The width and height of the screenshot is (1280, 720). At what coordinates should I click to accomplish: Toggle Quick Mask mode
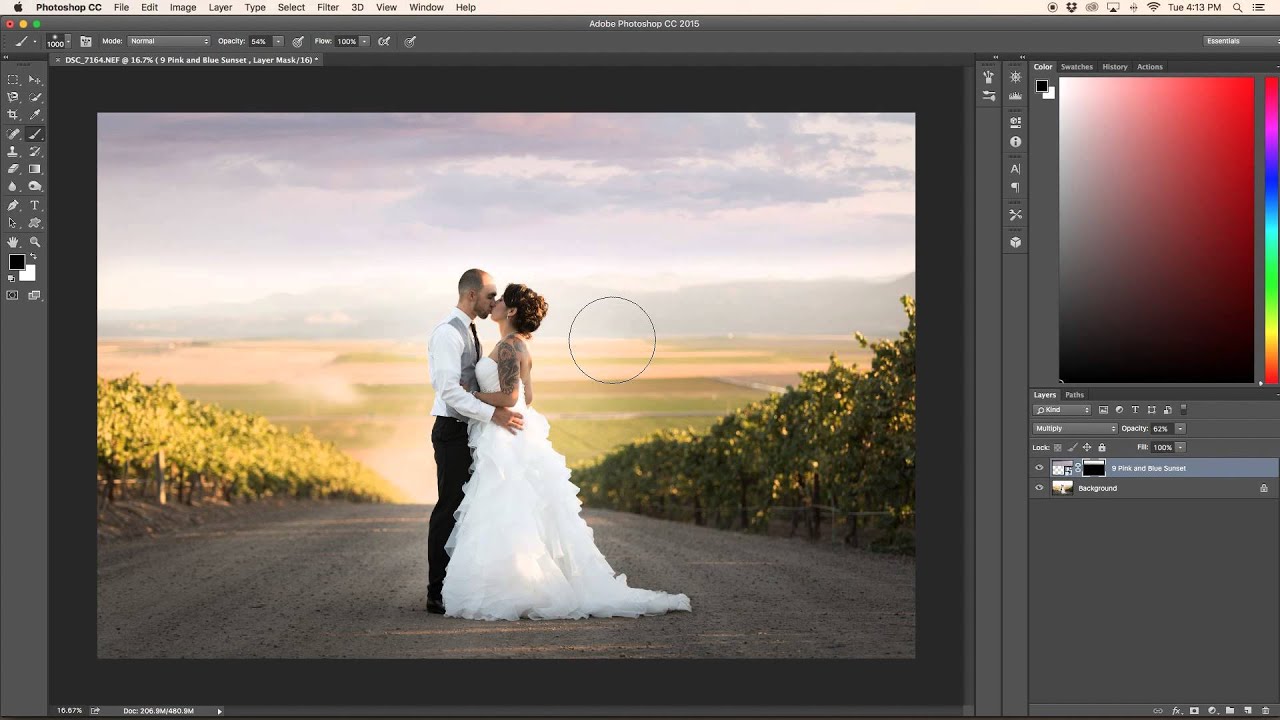point(13,295)
